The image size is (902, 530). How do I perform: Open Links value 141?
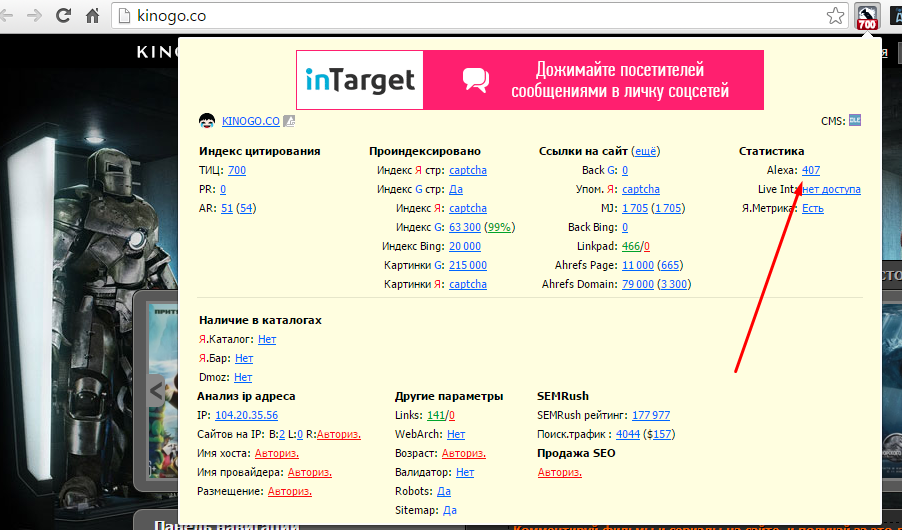click(436, 415)
